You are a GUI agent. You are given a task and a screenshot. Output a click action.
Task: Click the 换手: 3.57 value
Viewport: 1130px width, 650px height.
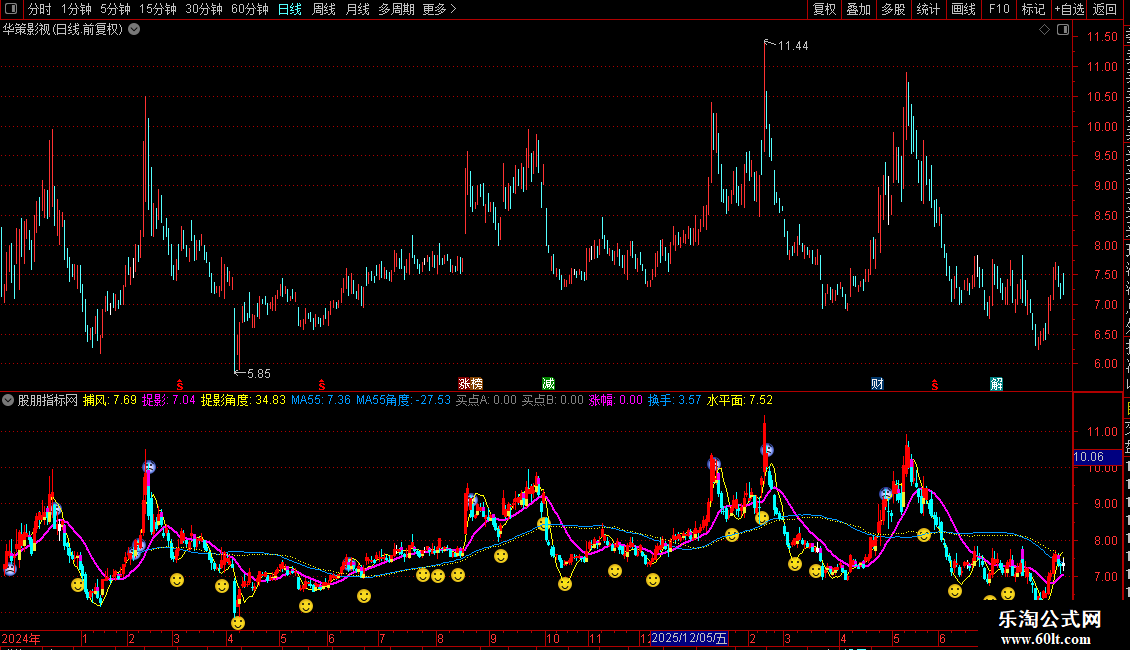click(675, 400)
